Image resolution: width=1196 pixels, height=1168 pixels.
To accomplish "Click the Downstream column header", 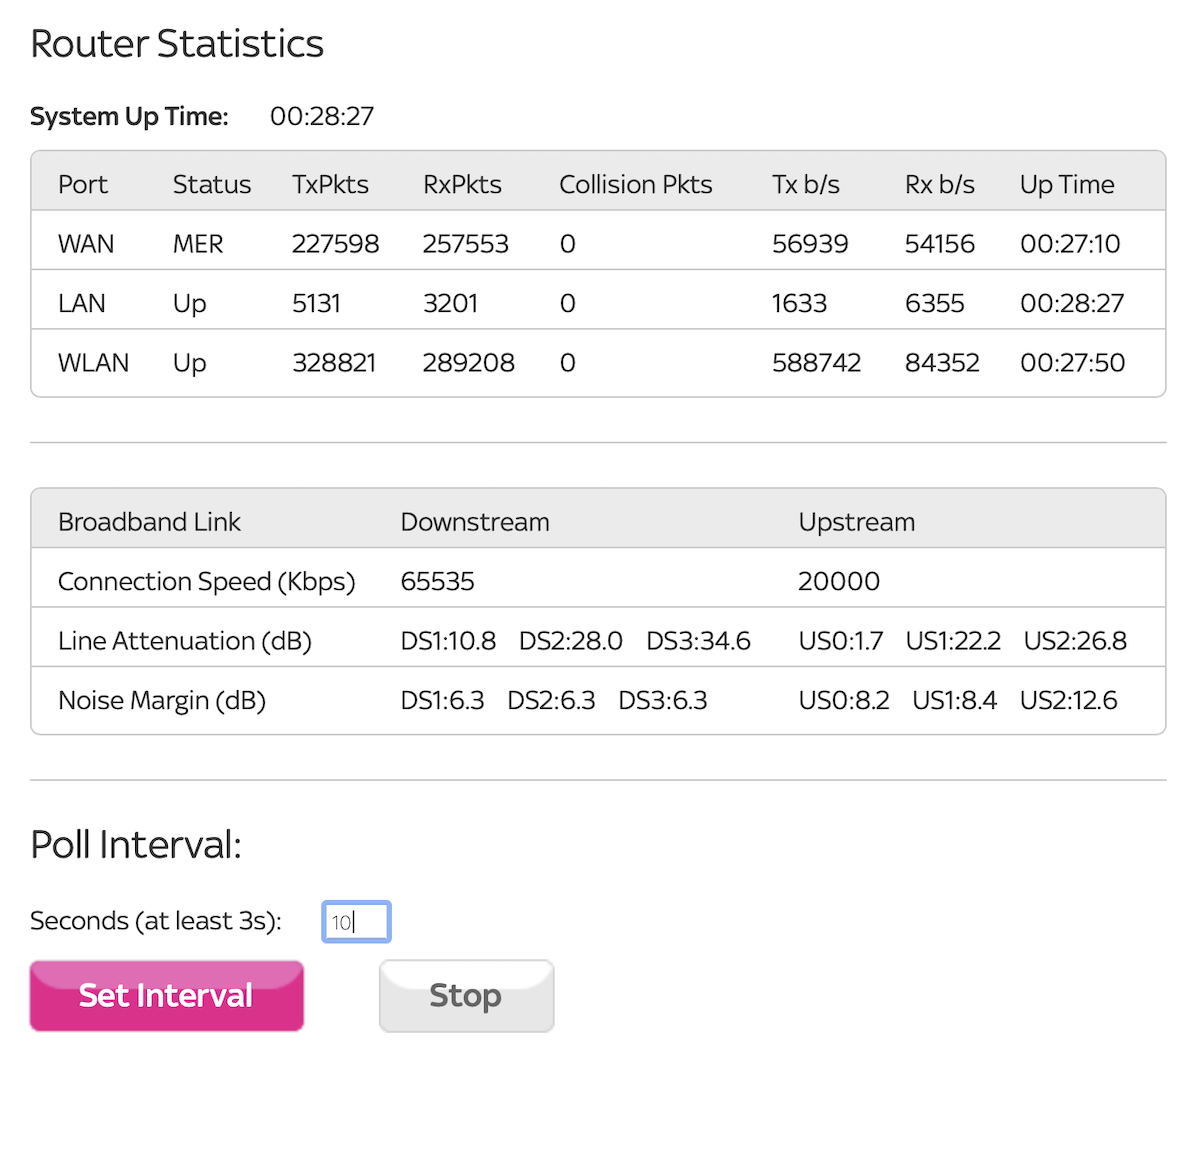I will click(x=475, y=522).
